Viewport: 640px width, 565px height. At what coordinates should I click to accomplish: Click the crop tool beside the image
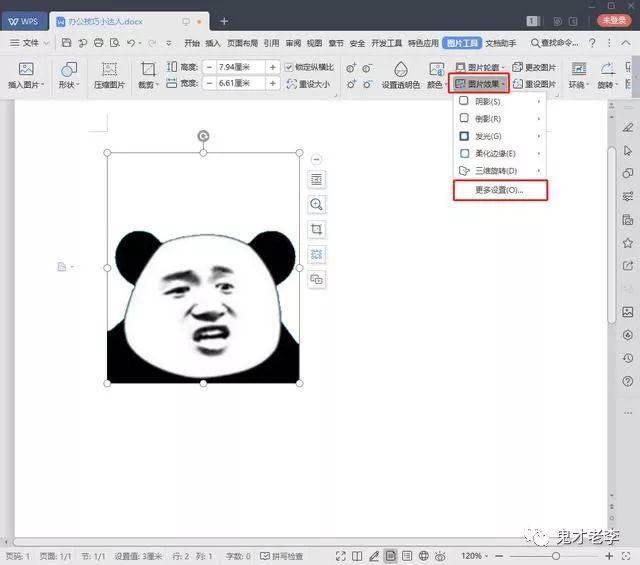click(317, 229)
